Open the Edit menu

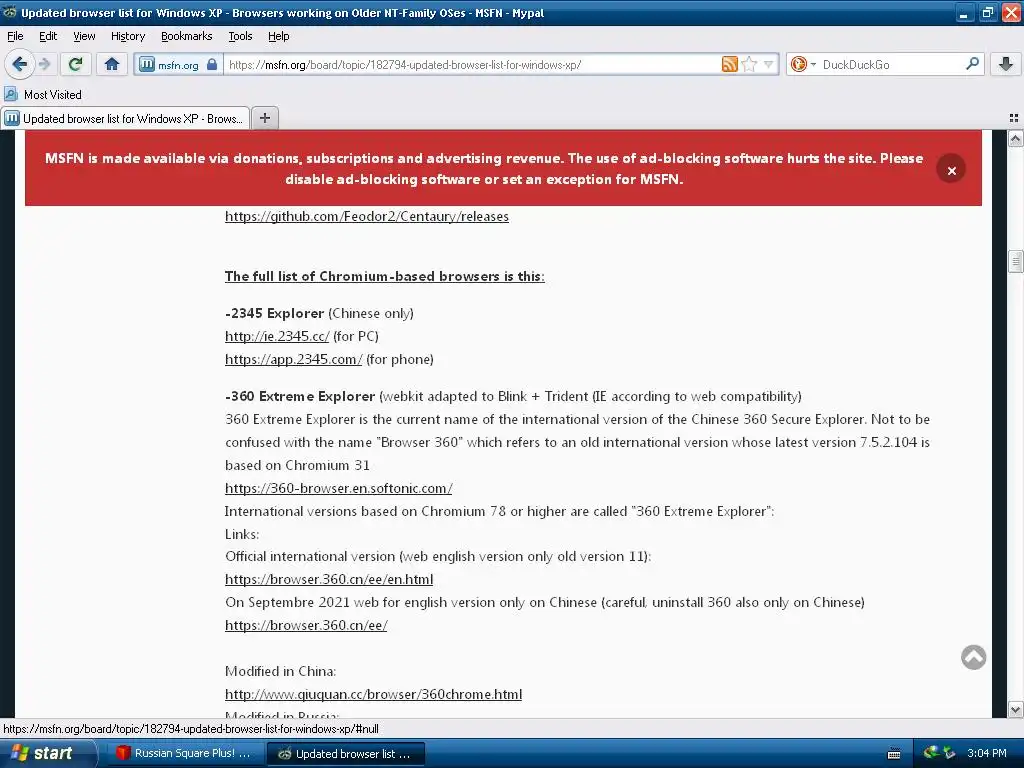pyautogui.click(x=48, y=36)
